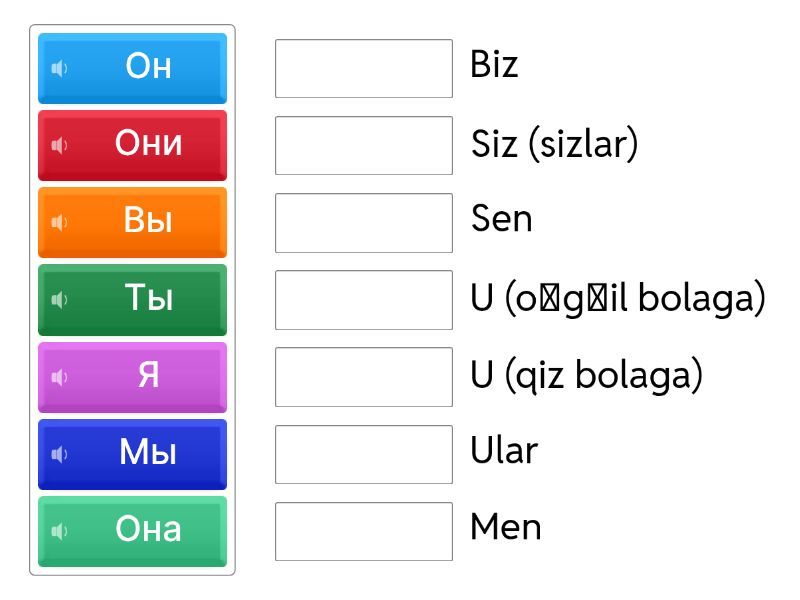
Task: Pick the red Они word tile
Action: 147,144
